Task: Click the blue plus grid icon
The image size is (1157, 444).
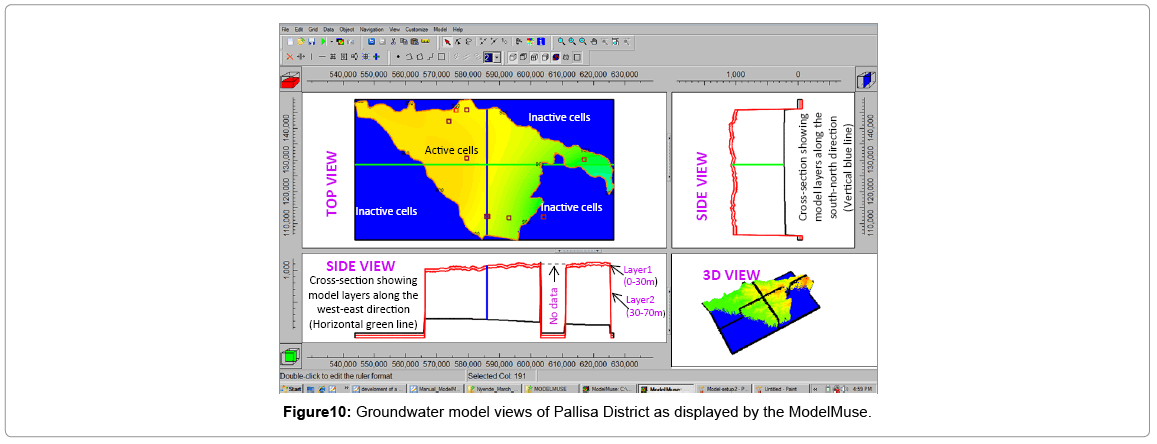Action: point(376,57)
